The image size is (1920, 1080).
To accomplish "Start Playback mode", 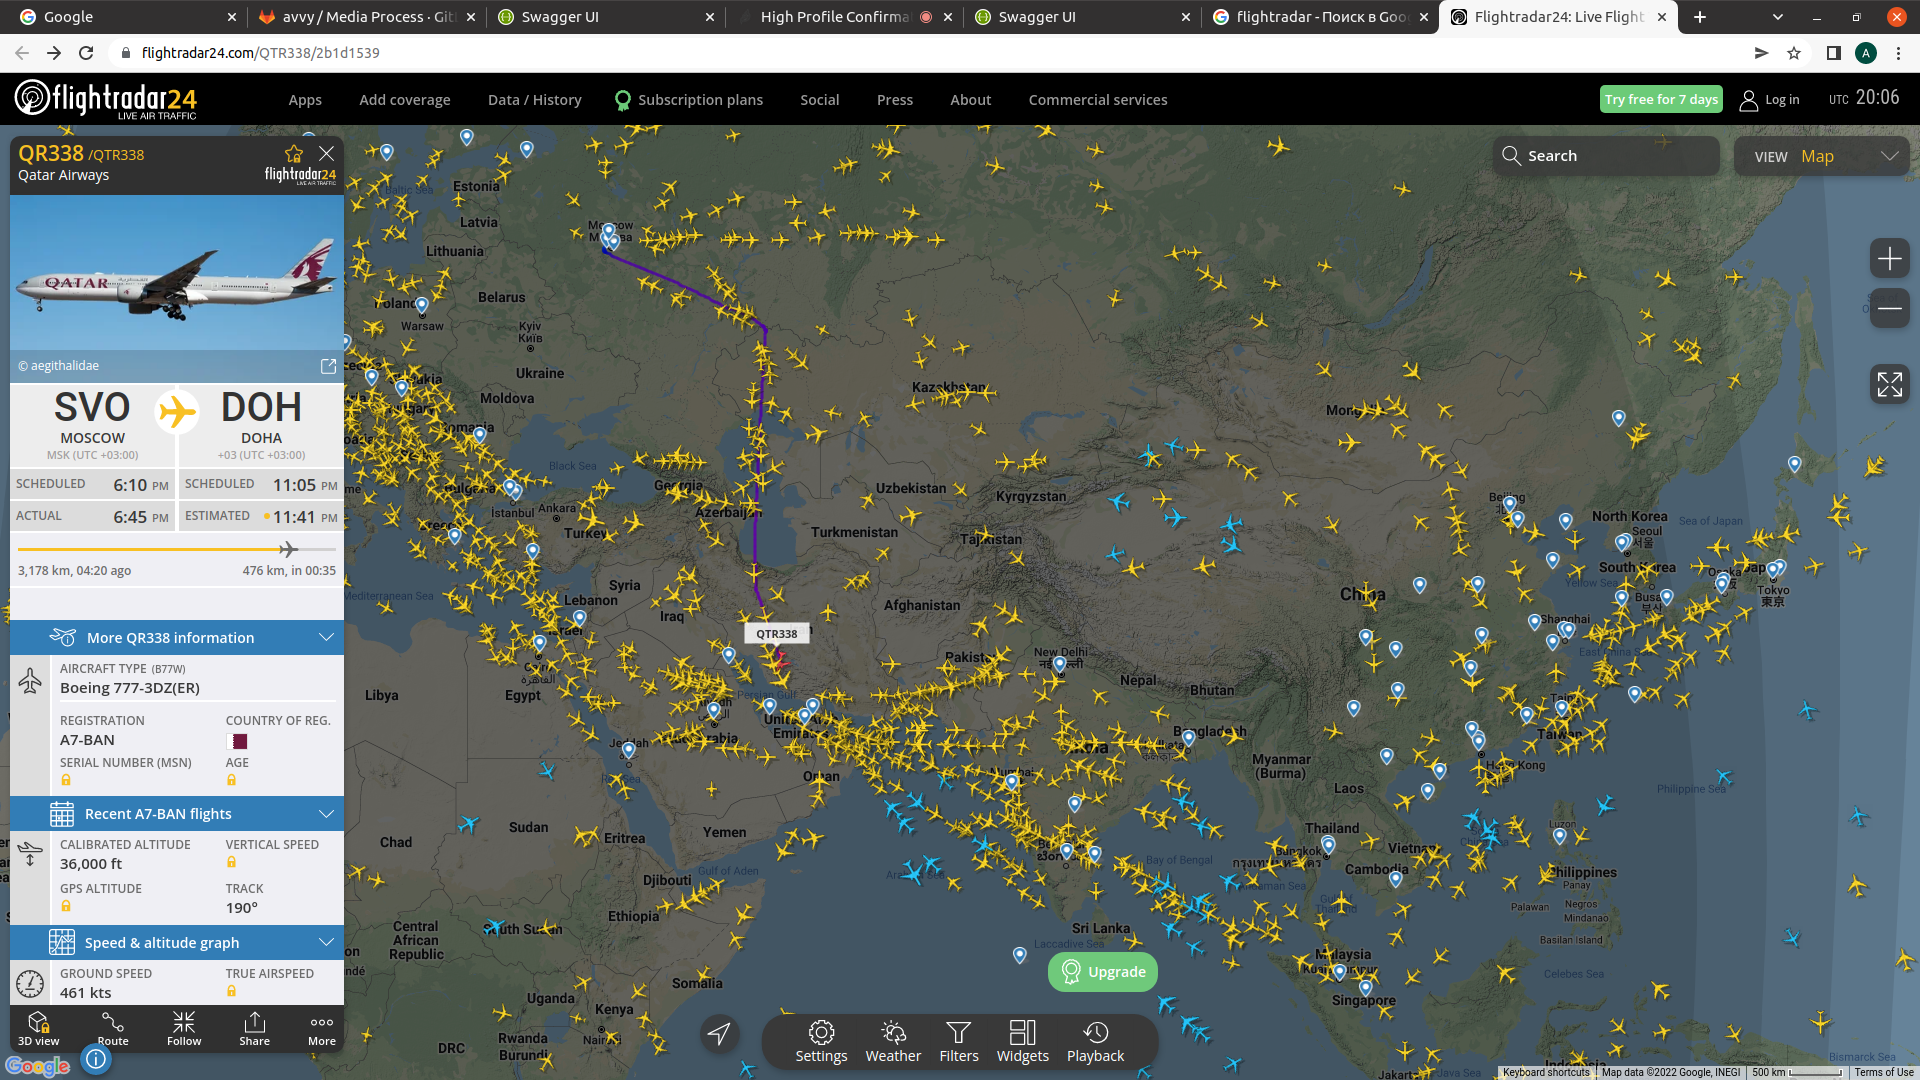I will click(x=1095, y=1041).
